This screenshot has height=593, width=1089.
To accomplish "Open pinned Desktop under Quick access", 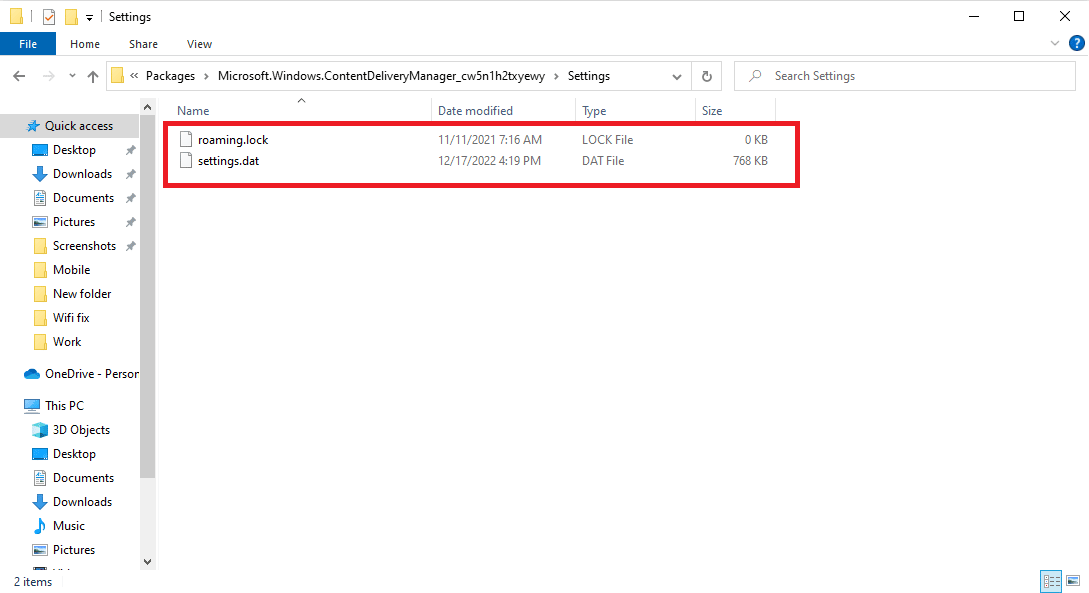I will 74,150.
